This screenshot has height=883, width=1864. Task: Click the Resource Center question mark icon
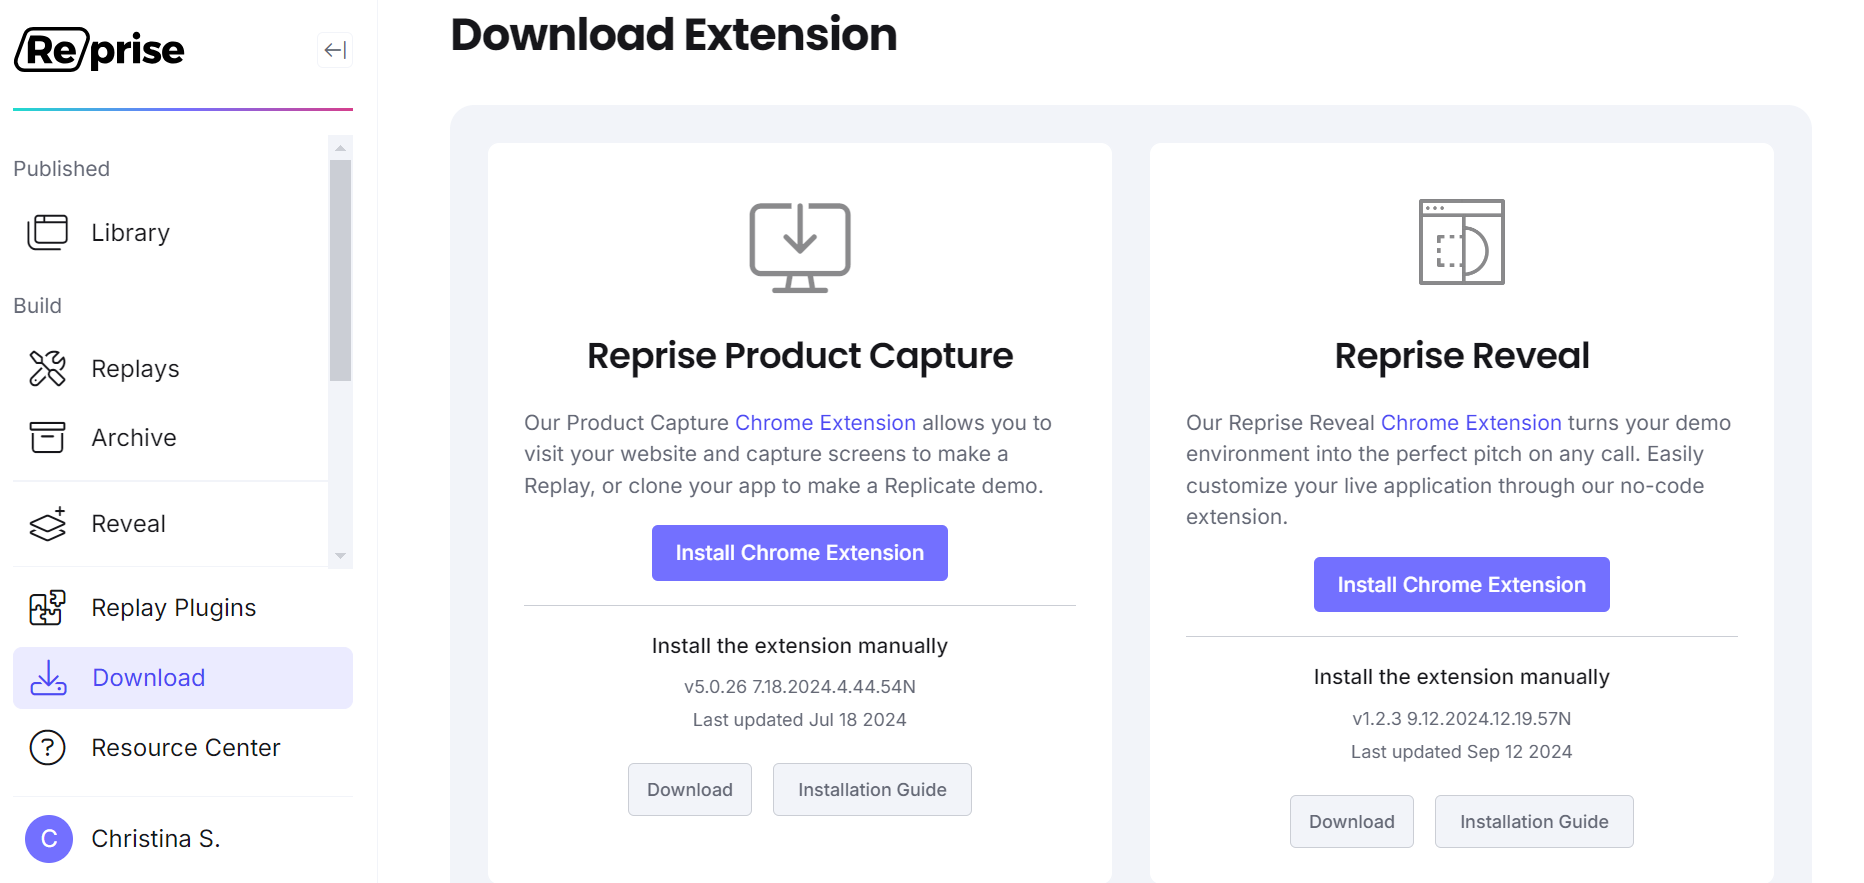(x=47, y=747)
